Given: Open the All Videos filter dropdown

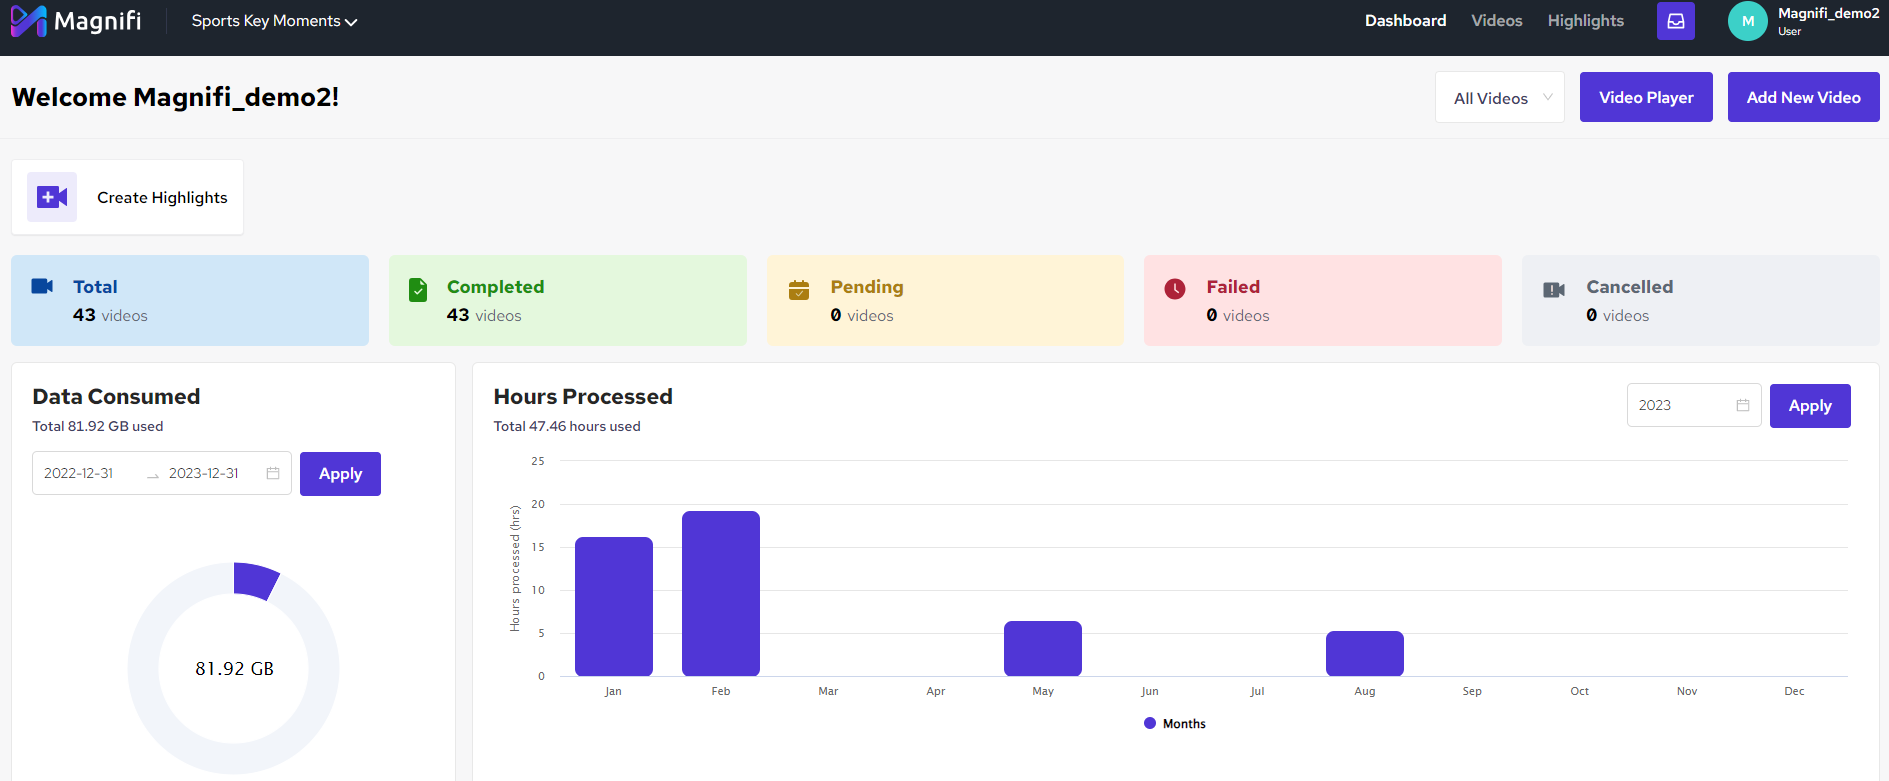Looking at the screenshot, I should [x=1500, y=97].
